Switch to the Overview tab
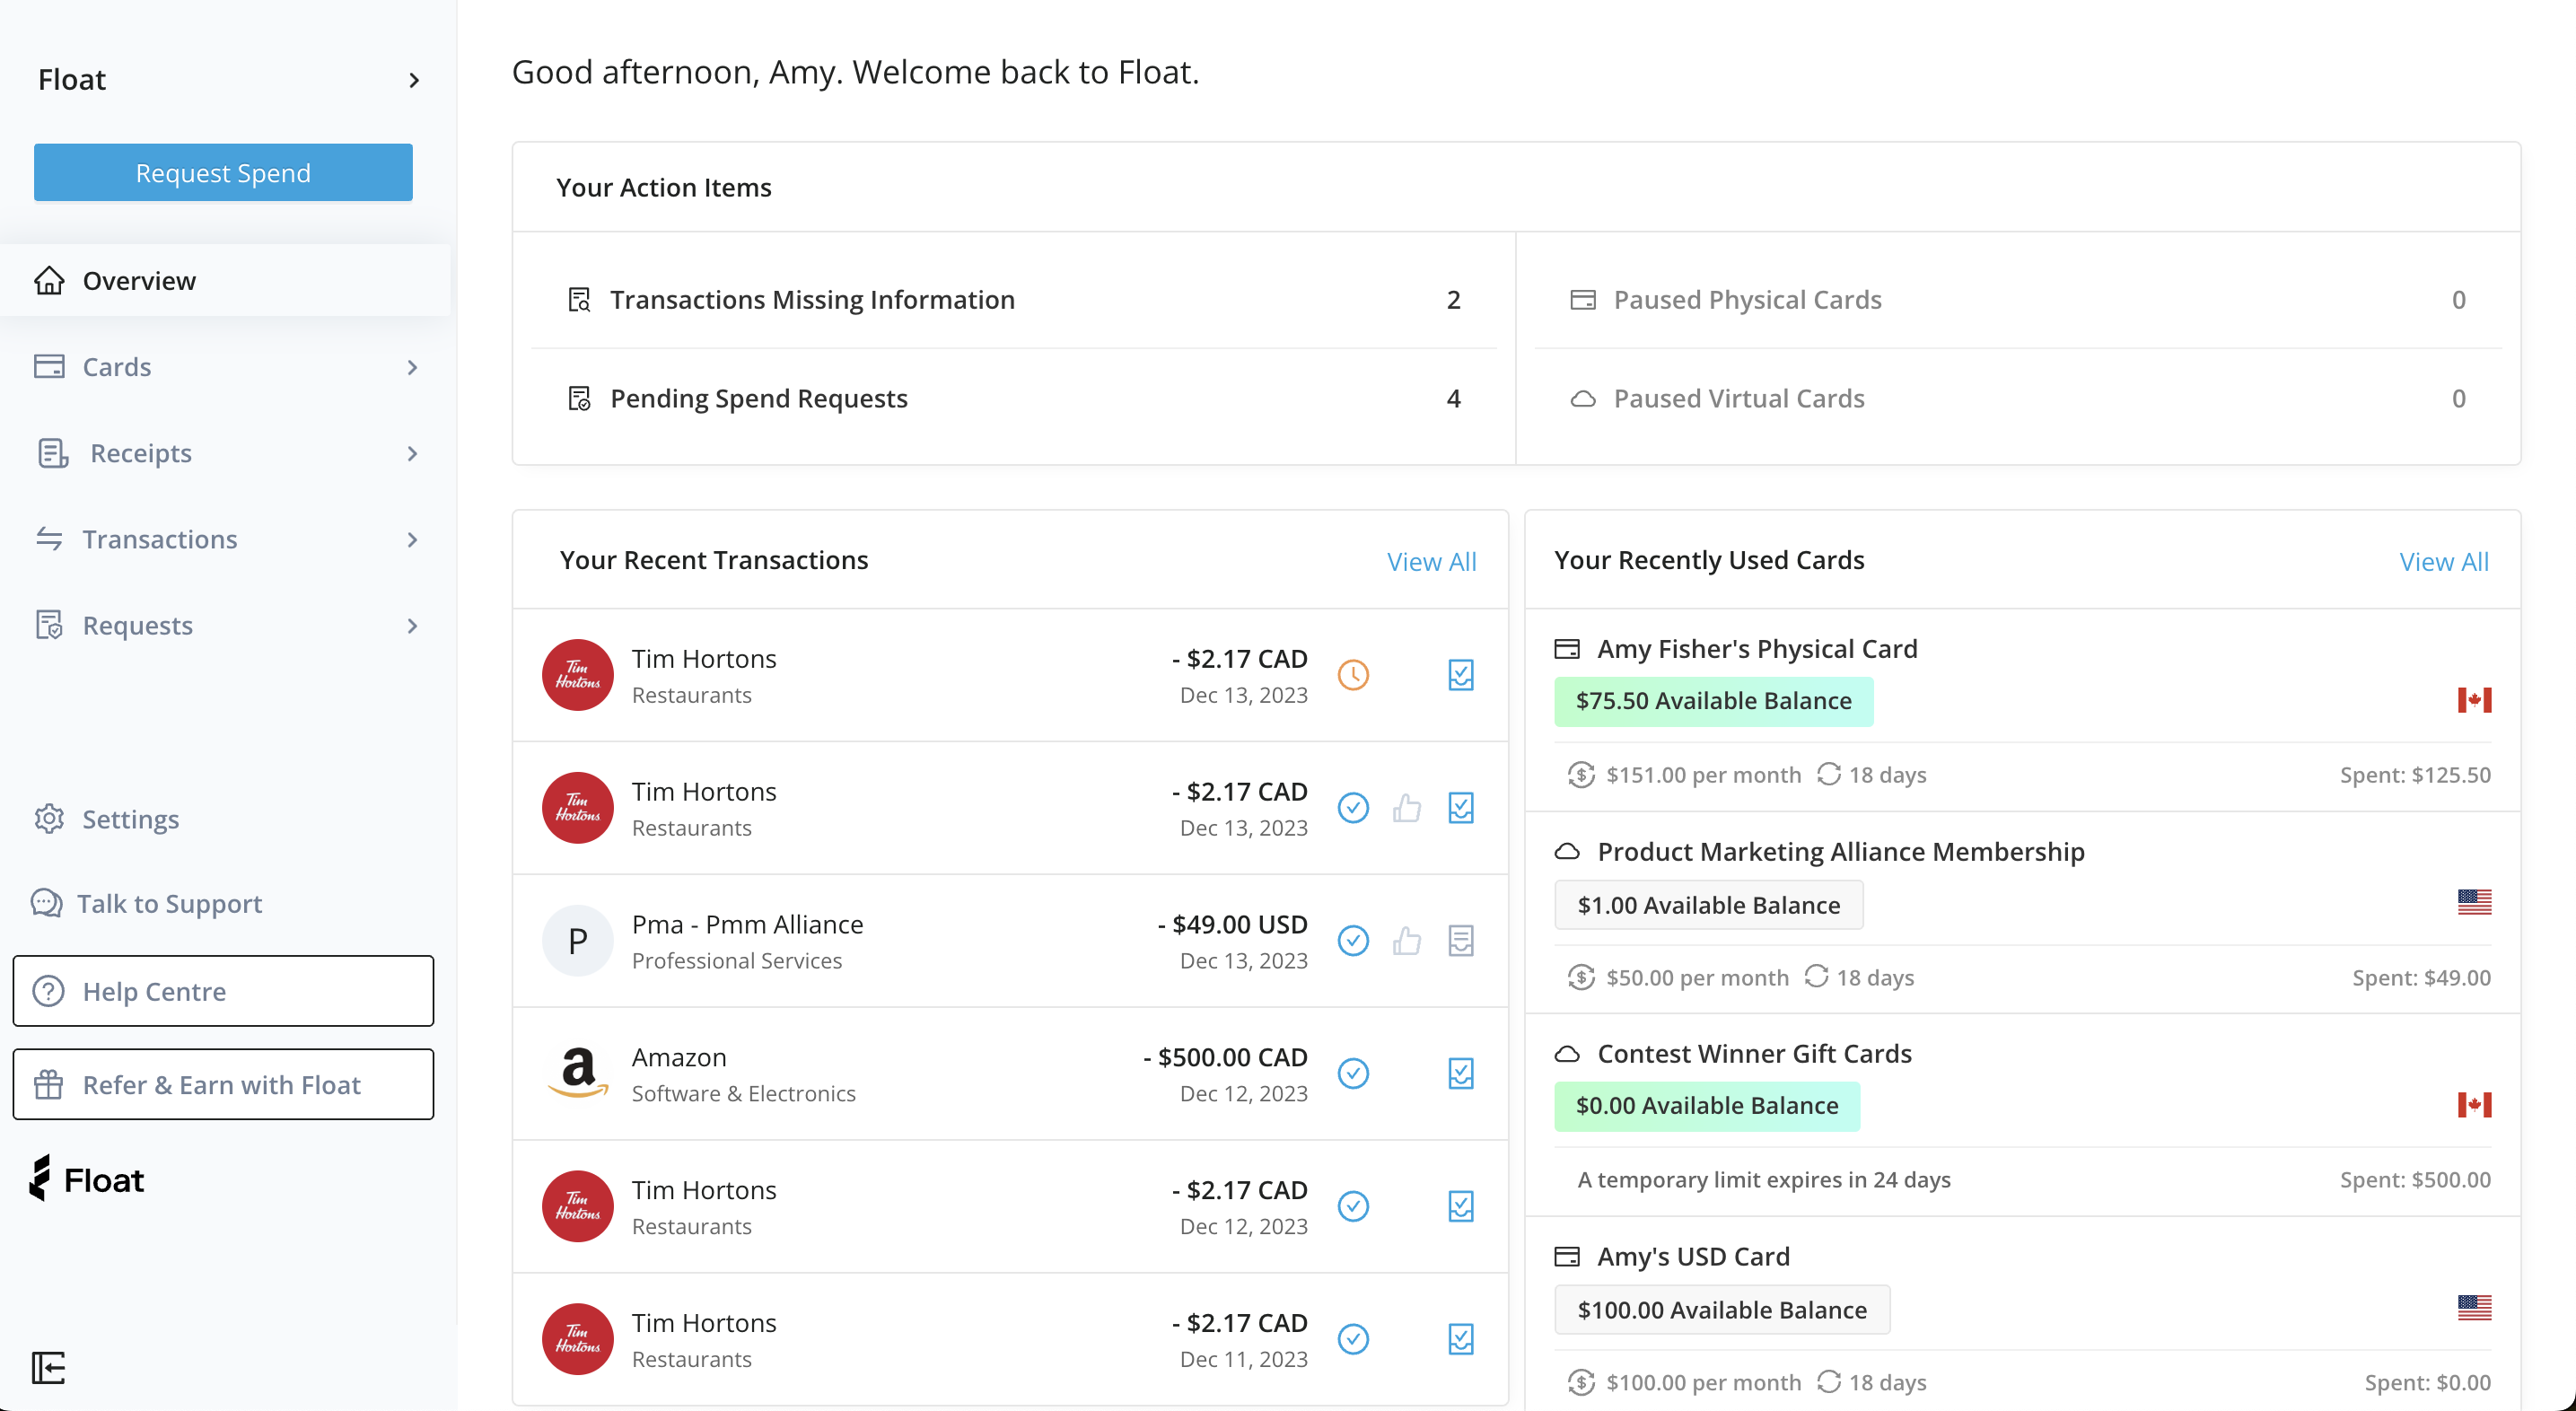Screen dimensions: 2576x1411 (x=139, y=280)
